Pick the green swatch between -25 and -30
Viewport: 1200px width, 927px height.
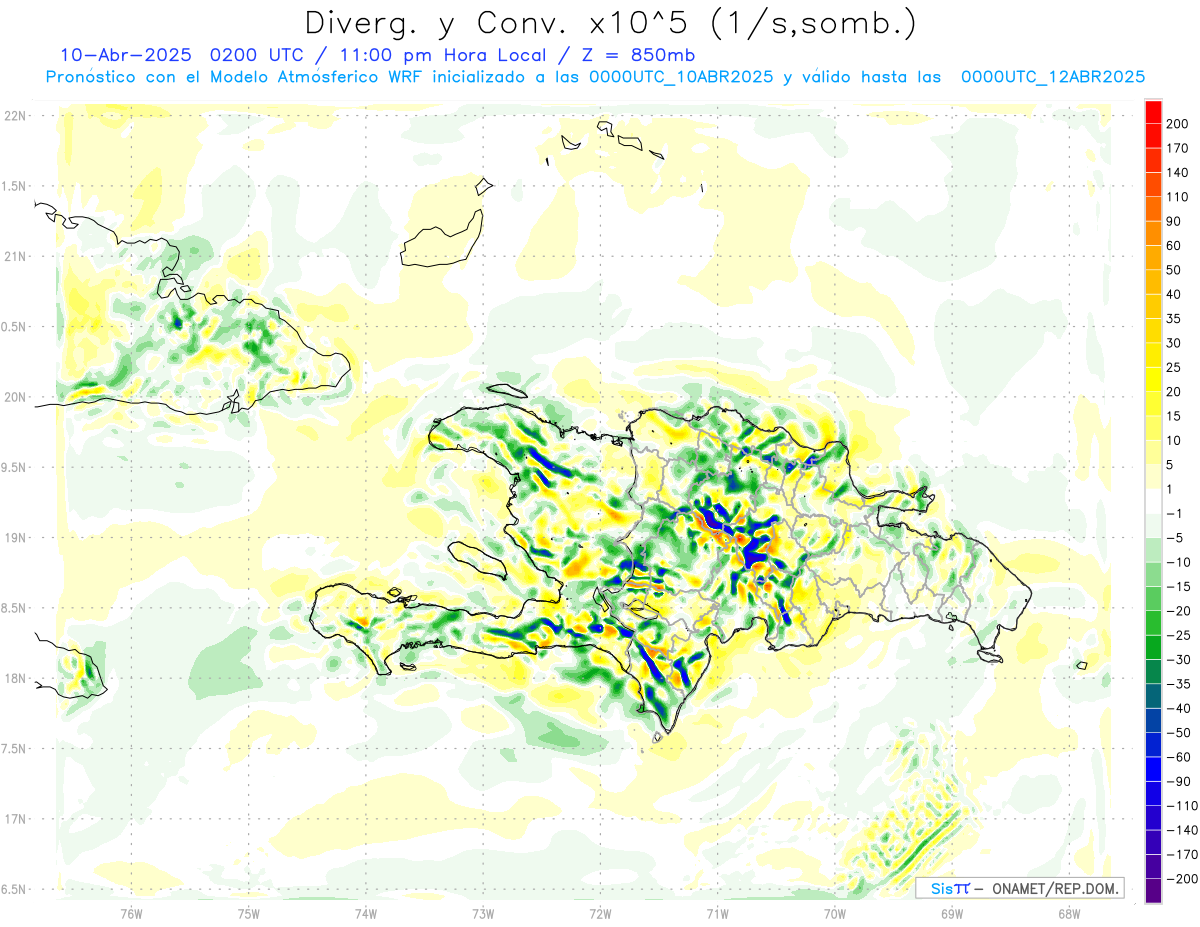click(1154, 648)
